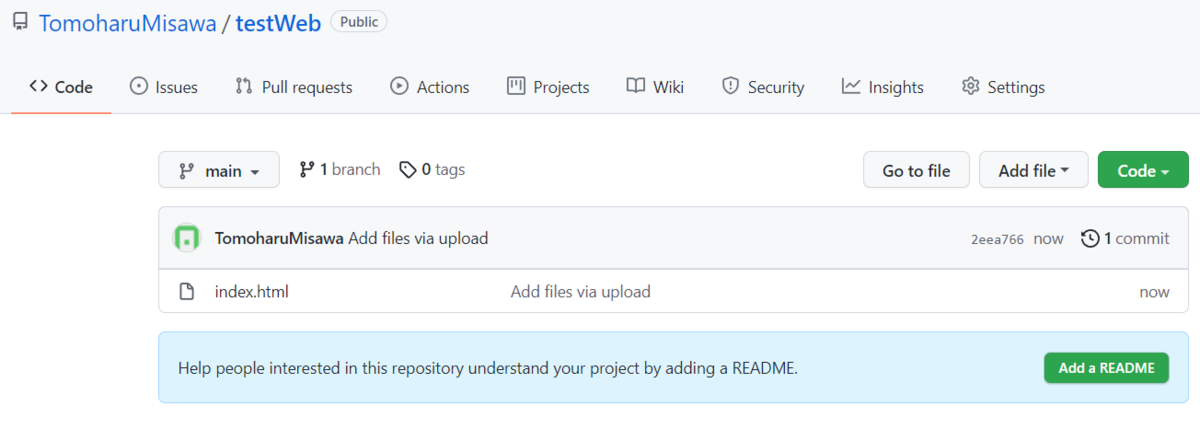Open repository Settings tab
Image resolution: width=1200 pixels, height=441 pixels.
1003,87
